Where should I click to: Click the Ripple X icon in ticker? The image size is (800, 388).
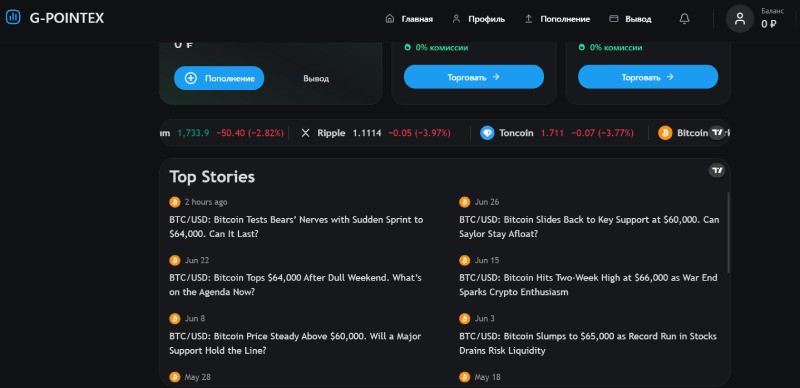coord(305,133)
